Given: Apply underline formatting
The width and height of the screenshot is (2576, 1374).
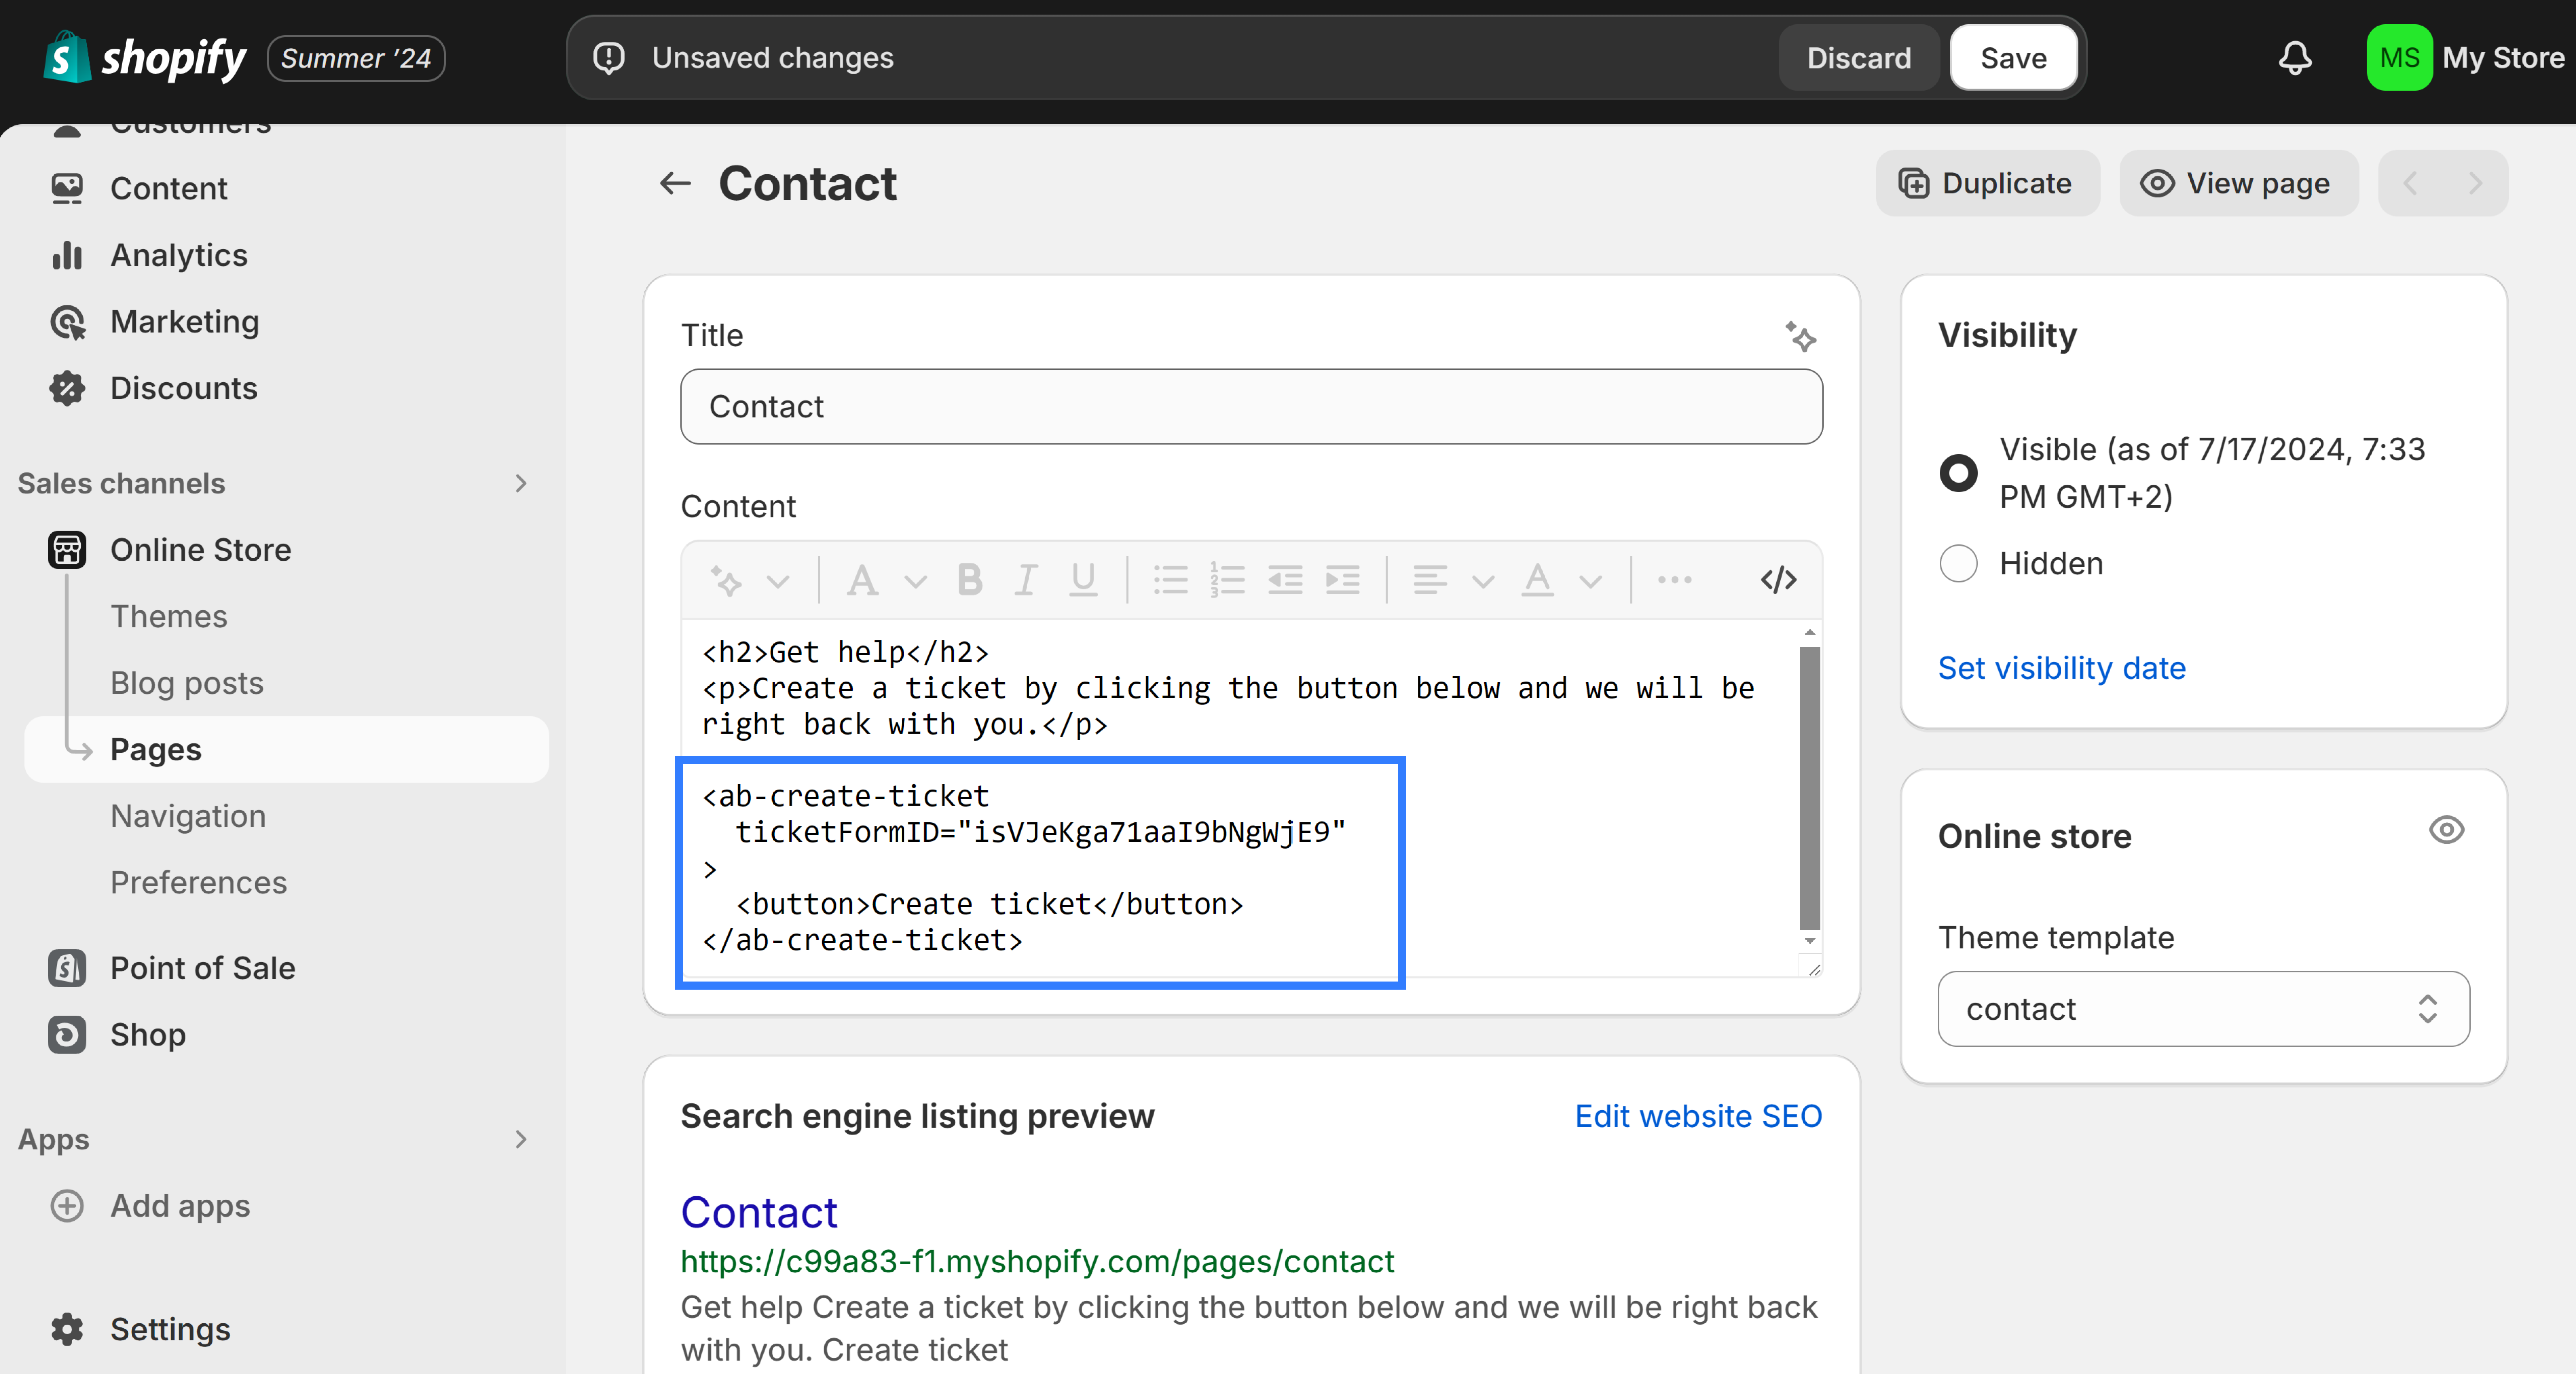Looking at the screenshot, I should coord(1083,580).
